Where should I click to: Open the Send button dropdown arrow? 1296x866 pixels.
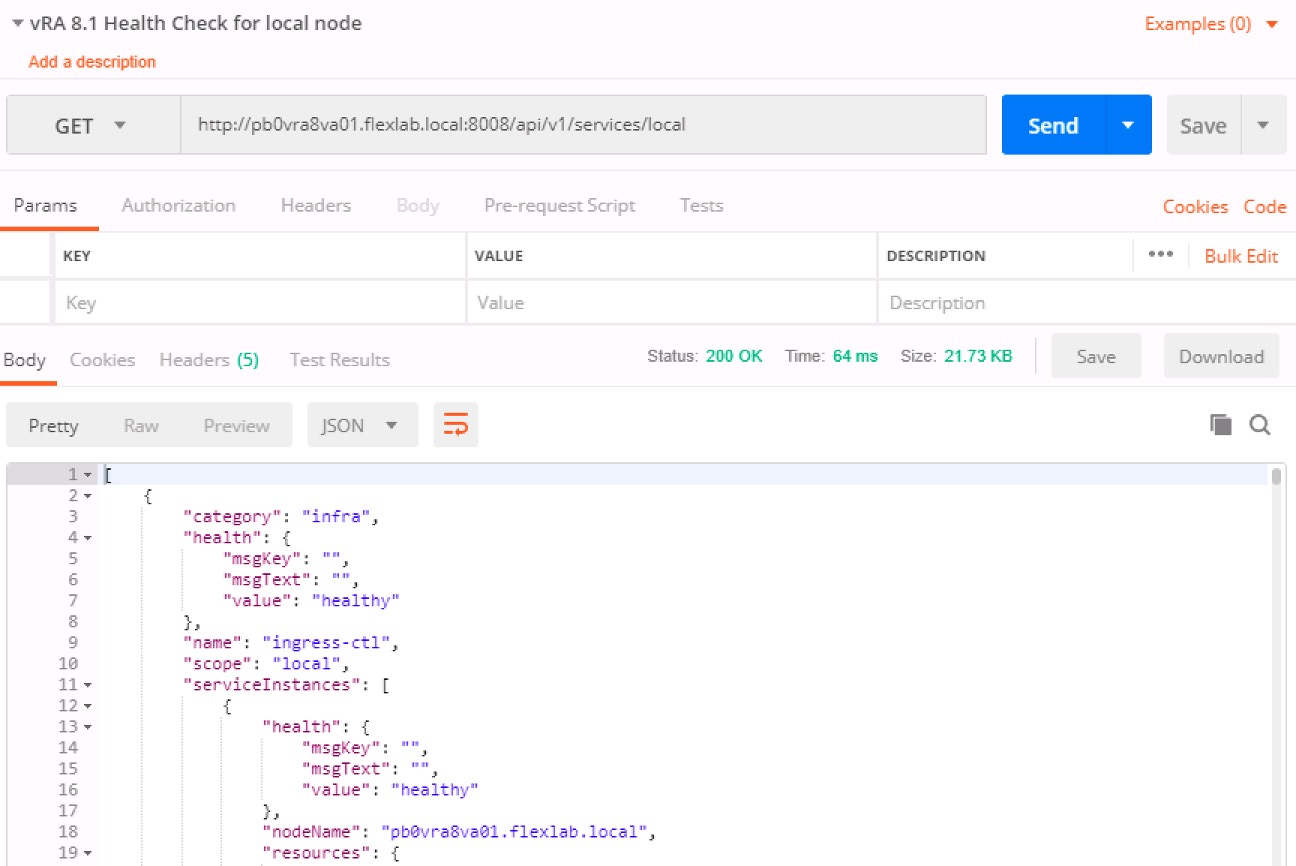point(1128,125)
